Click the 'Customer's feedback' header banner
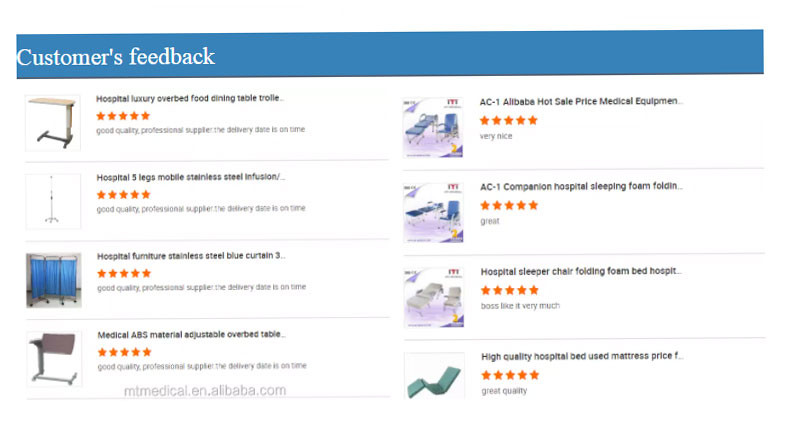This screenshot has height=444, width=800. pos(390,54)
